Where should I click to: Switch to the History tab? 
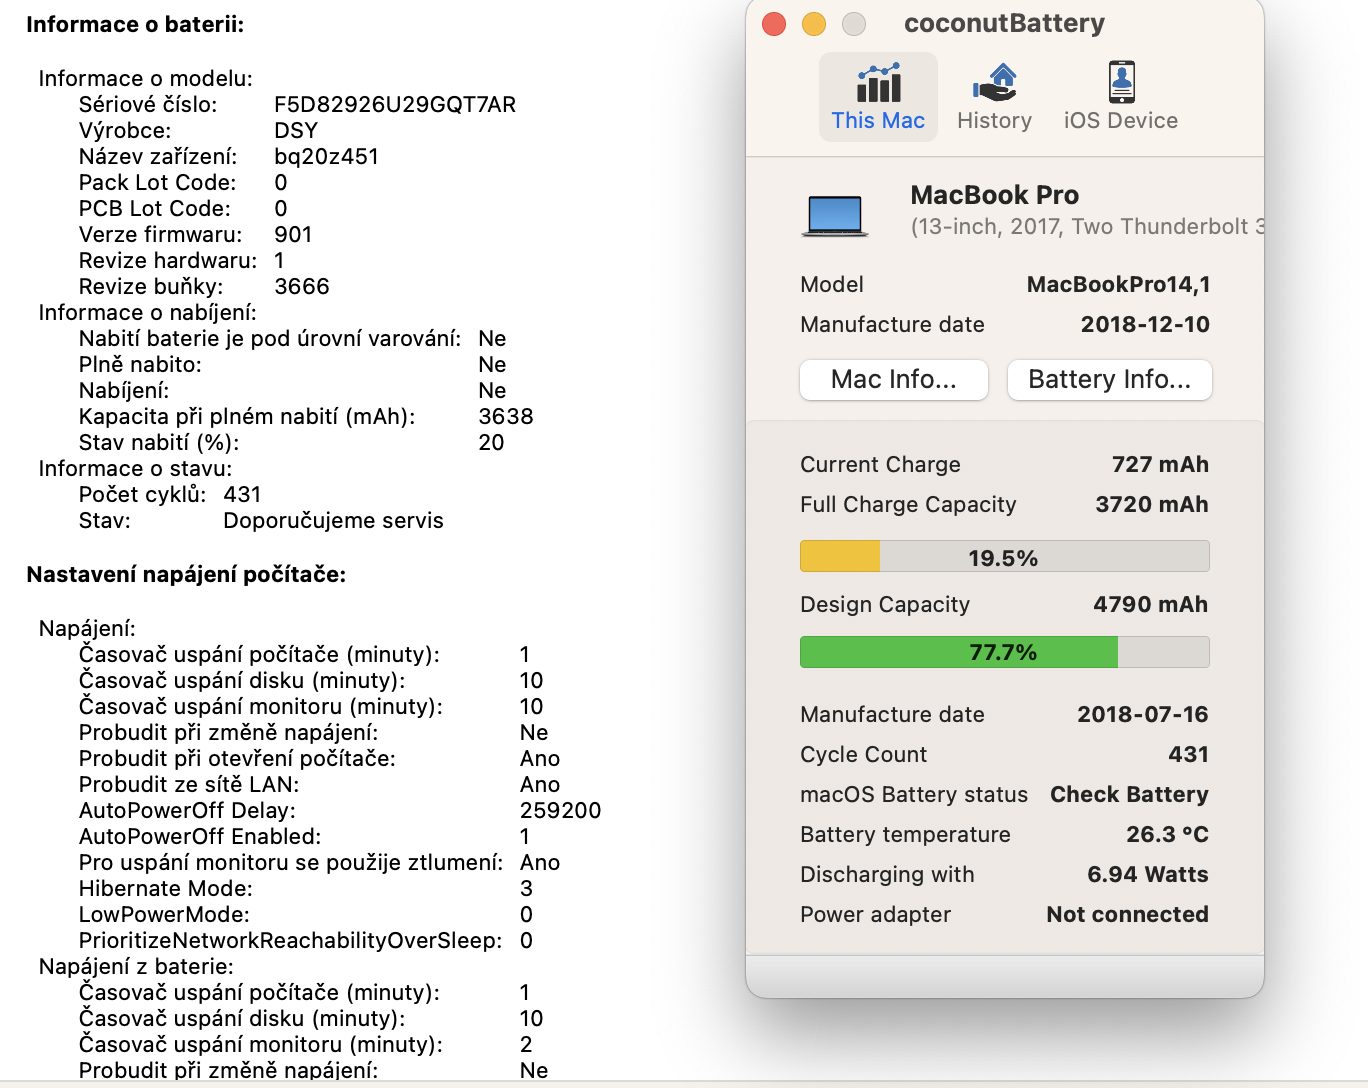point(994,97)
